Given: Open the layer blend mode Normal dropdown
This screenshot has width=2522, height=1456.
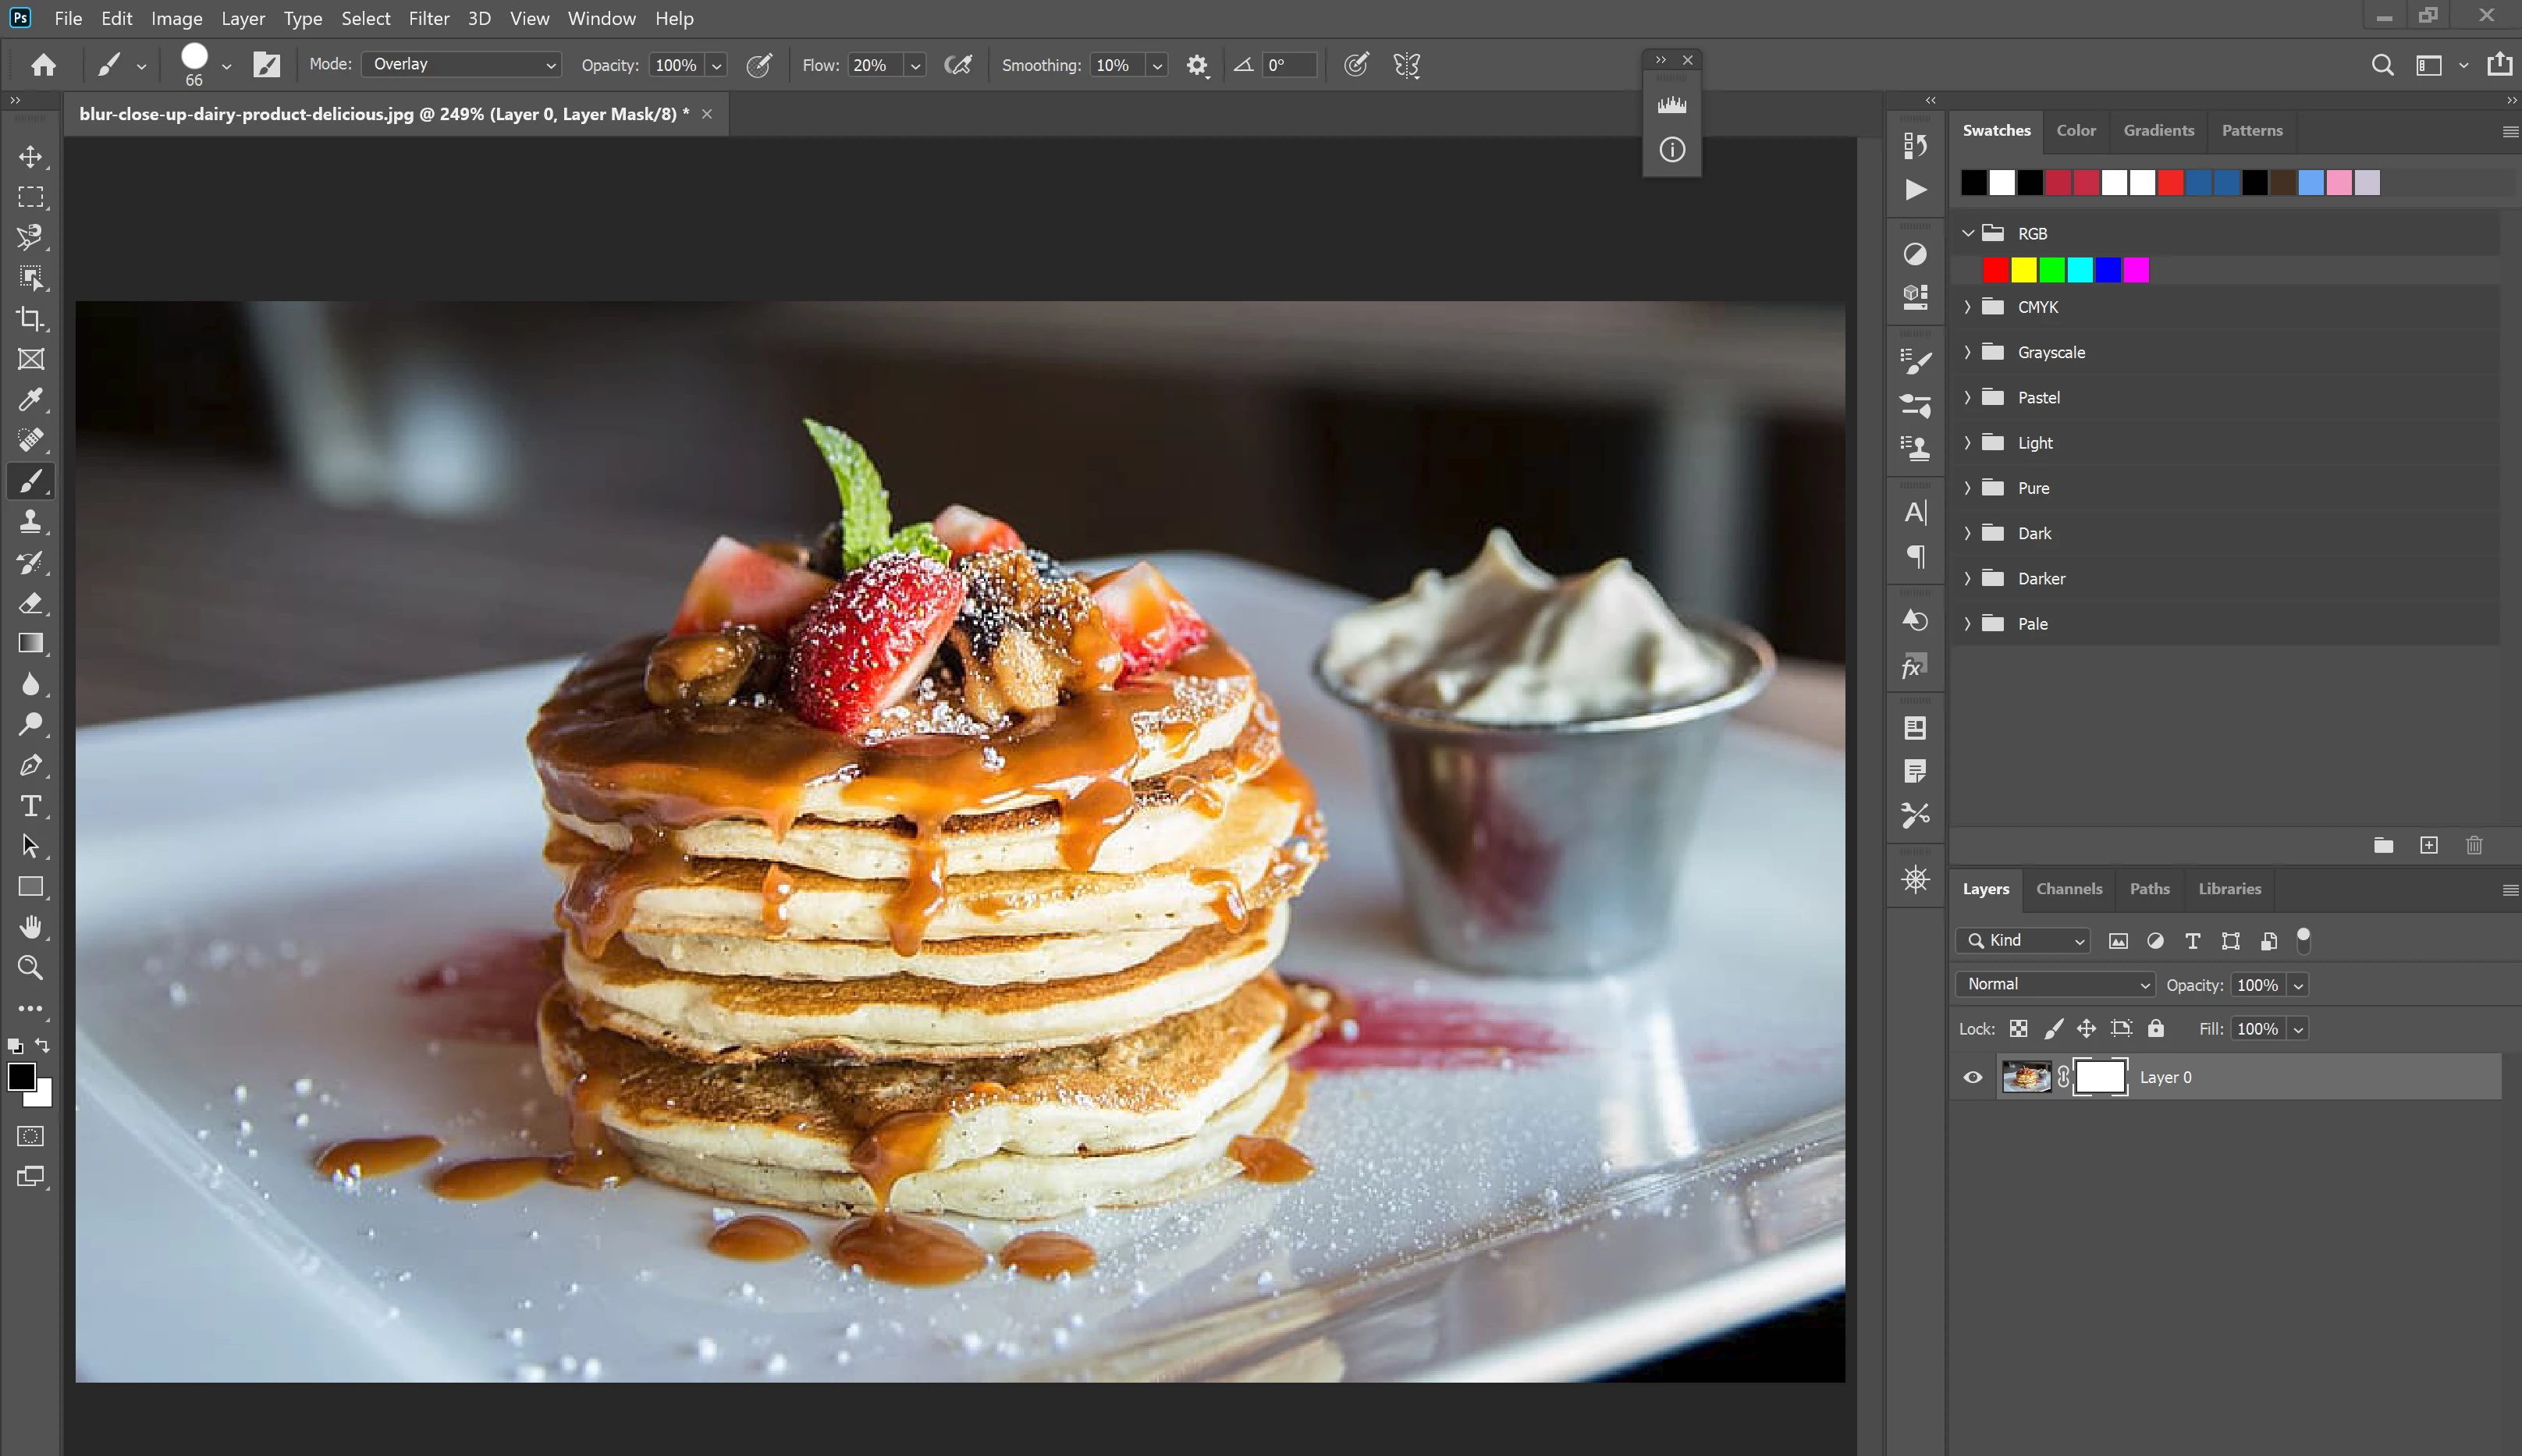Looking at the screenshot, I should click(2056, 984).
